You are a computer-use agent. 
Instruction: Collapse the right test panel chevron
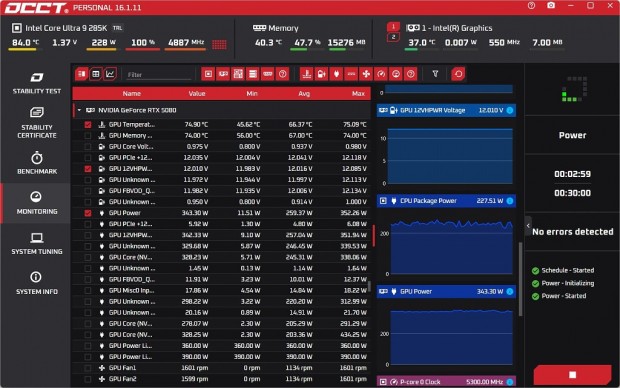[x=528, y=226]
